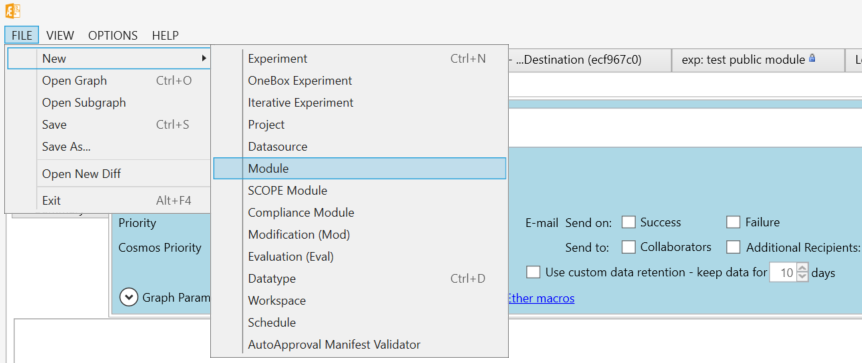This screenshot has height=363, width=862.
Task: Create a new Workspace
Action: [x=360, y=300]
